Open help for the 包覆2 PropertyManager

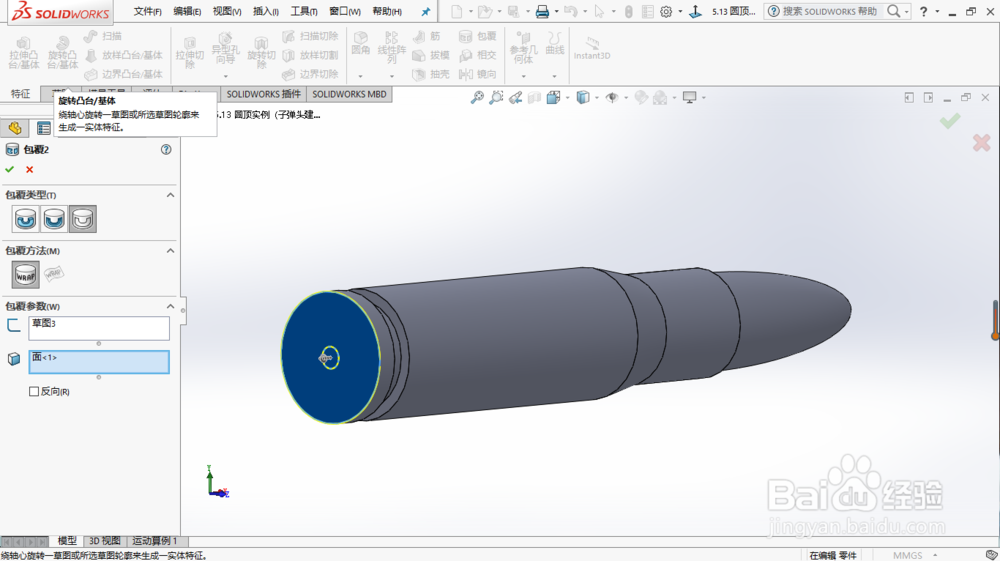click(x=166, y=149)
